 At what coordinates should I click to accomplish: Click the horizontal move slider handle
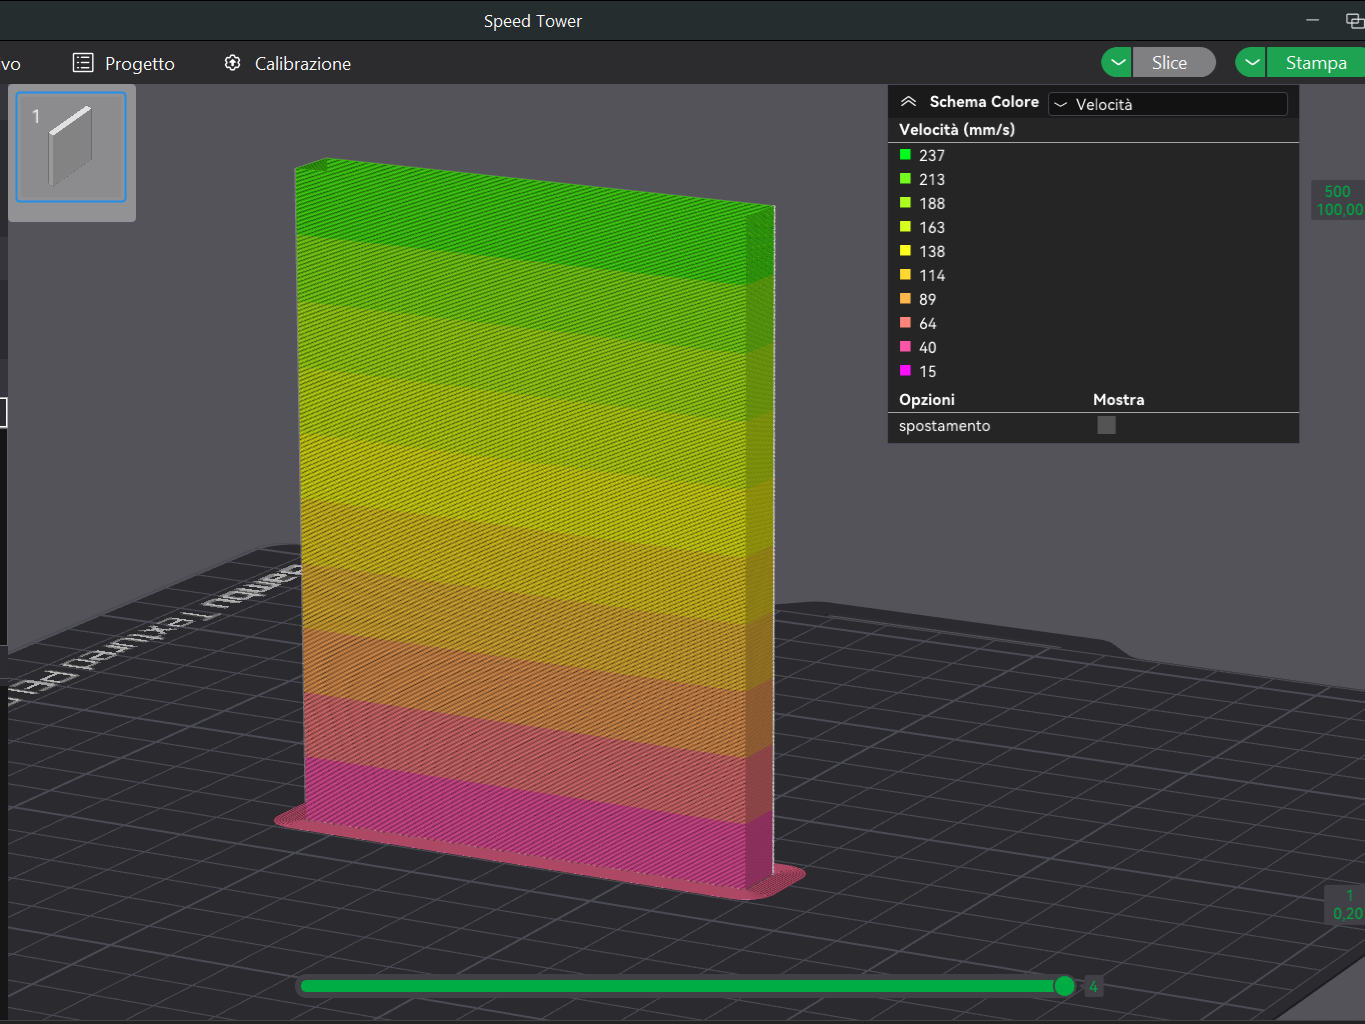point(1064,987)
